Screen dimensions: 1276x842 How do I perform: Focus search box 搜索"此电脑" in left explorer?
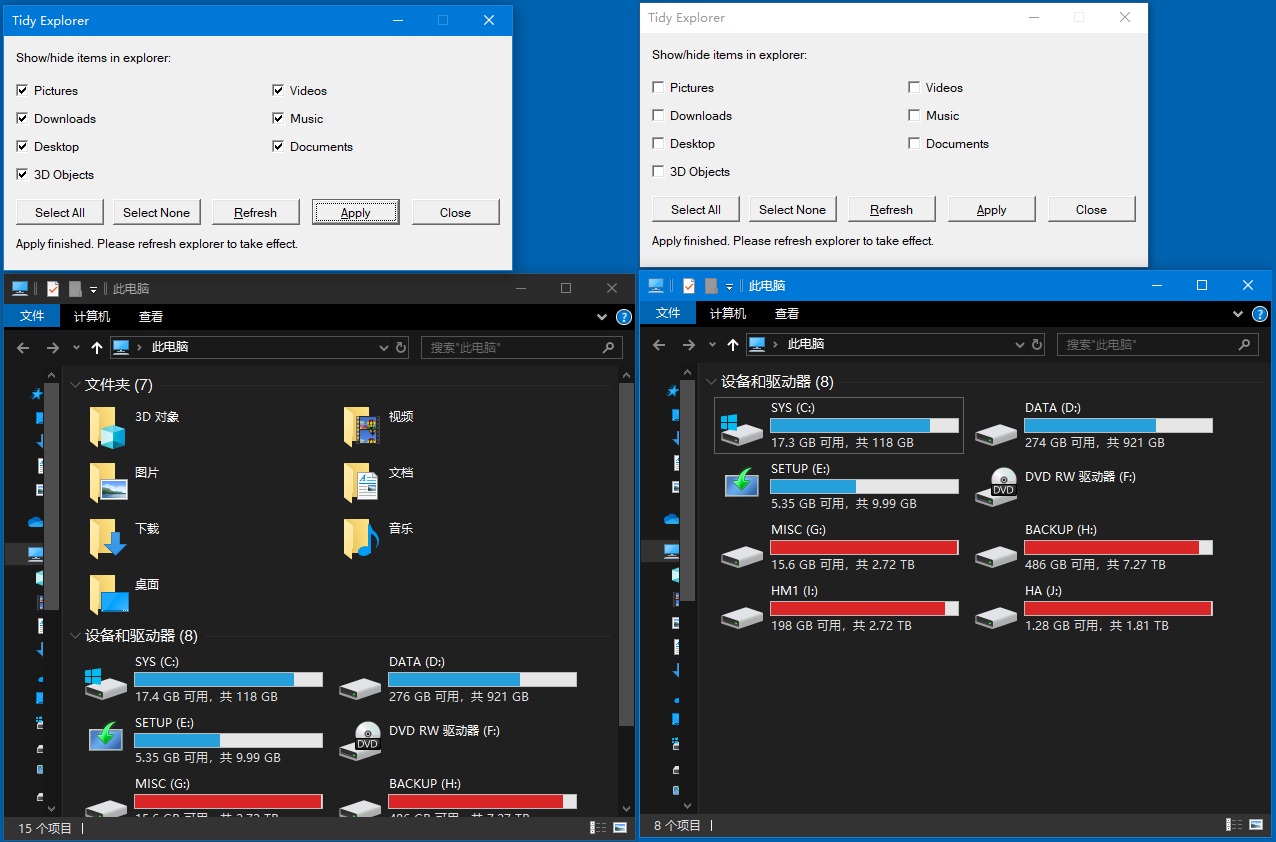(x=522, y=348)
